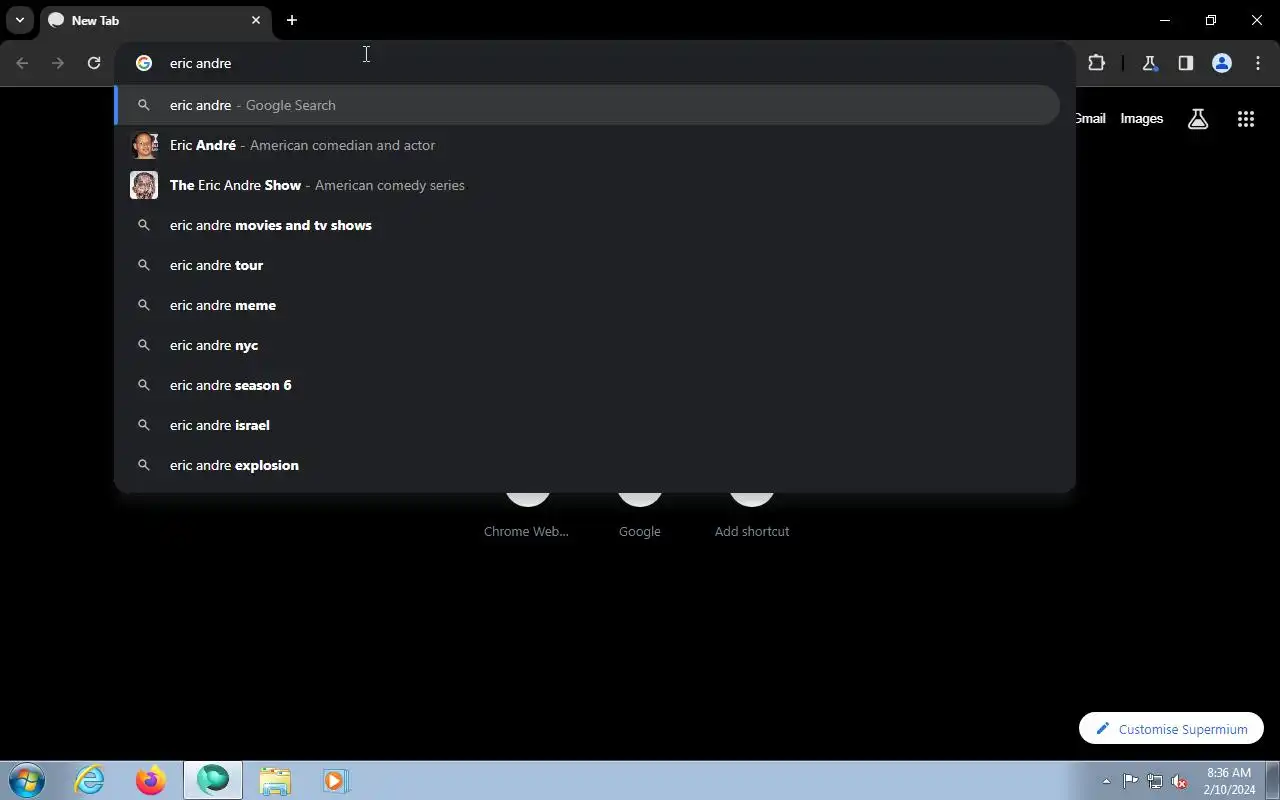Choose 'eric andre explosion' suggestion

click(587, 465)
